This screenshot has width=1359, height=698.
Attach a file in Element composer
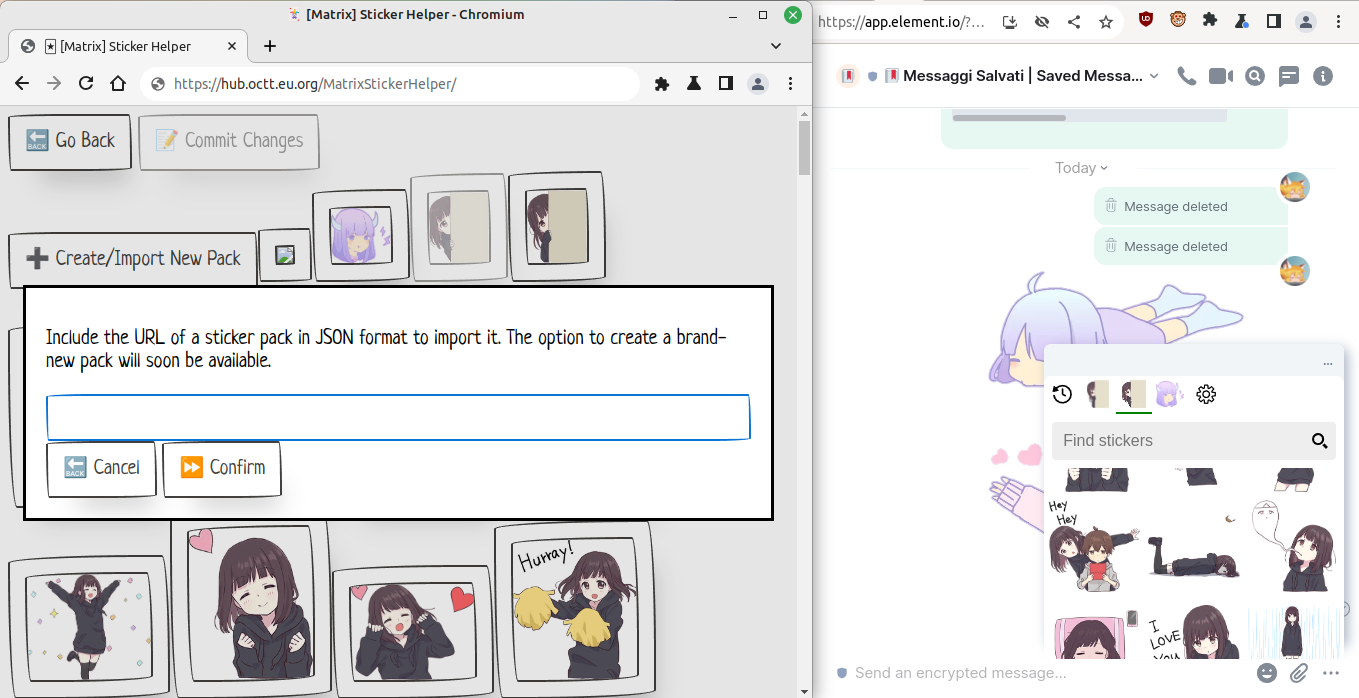point(1299,673)
